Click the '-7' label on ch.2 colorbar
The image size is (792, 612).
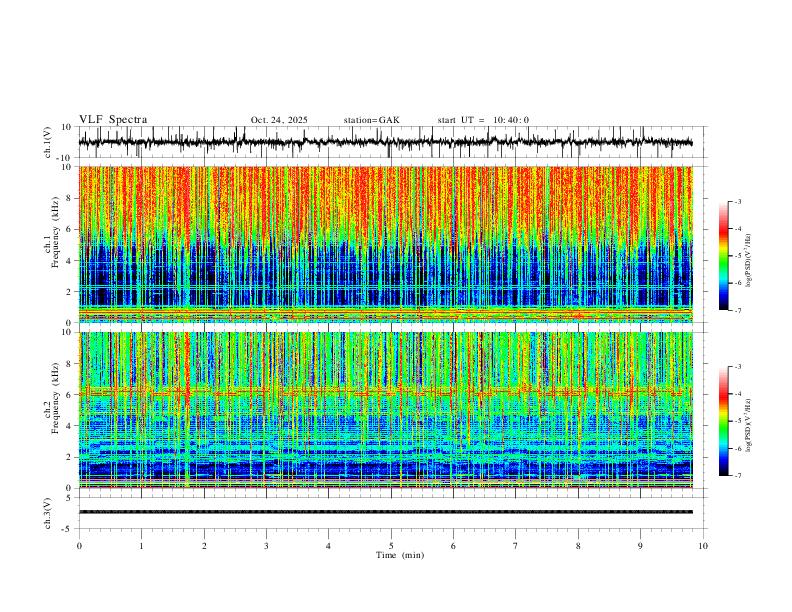point(737,475)
